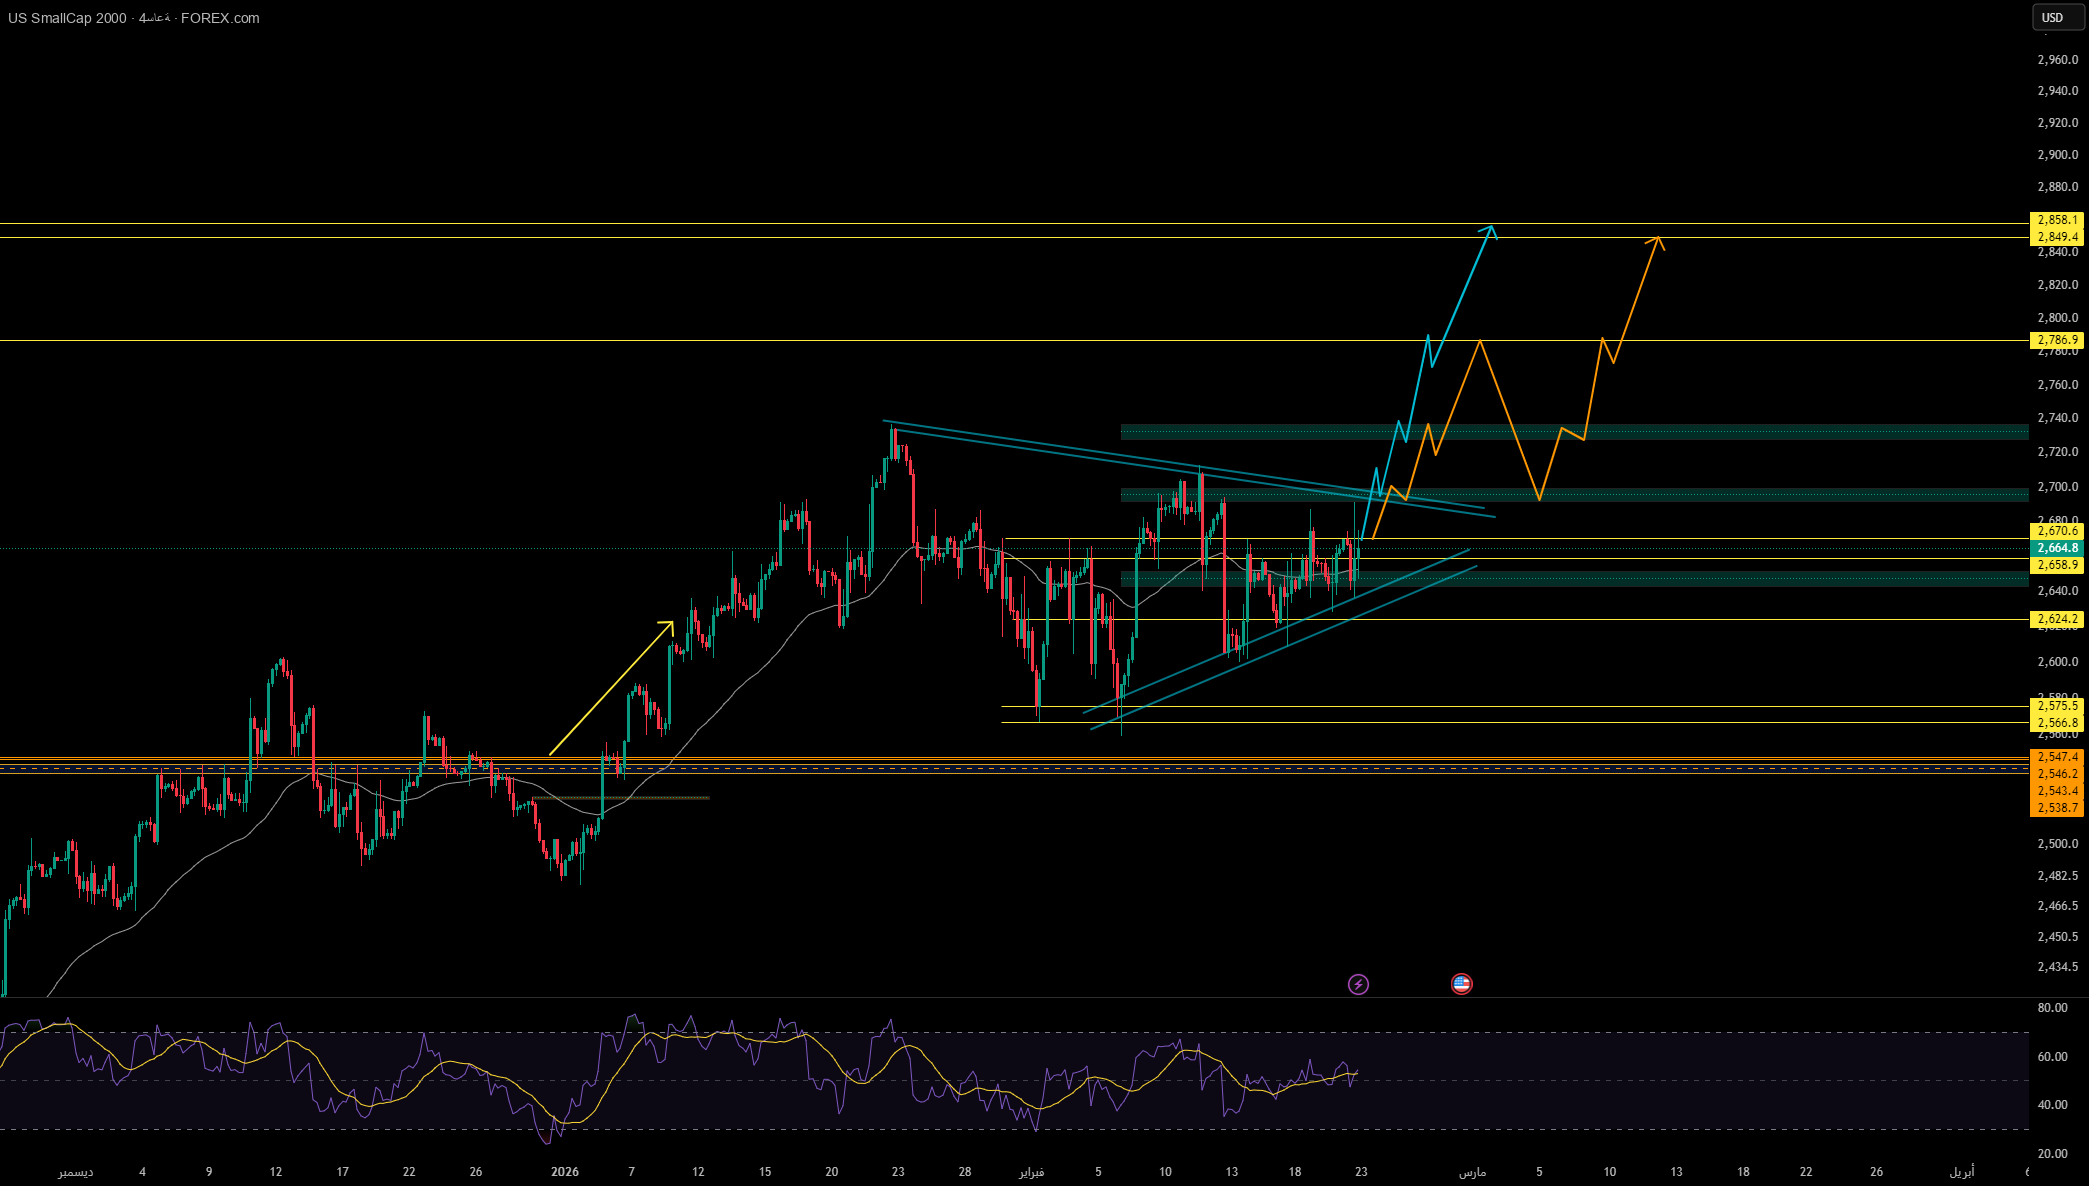The image size is (2089, 1186).
Task: Click the 2,566.8 yellow price label
Action: (2056, 722)
